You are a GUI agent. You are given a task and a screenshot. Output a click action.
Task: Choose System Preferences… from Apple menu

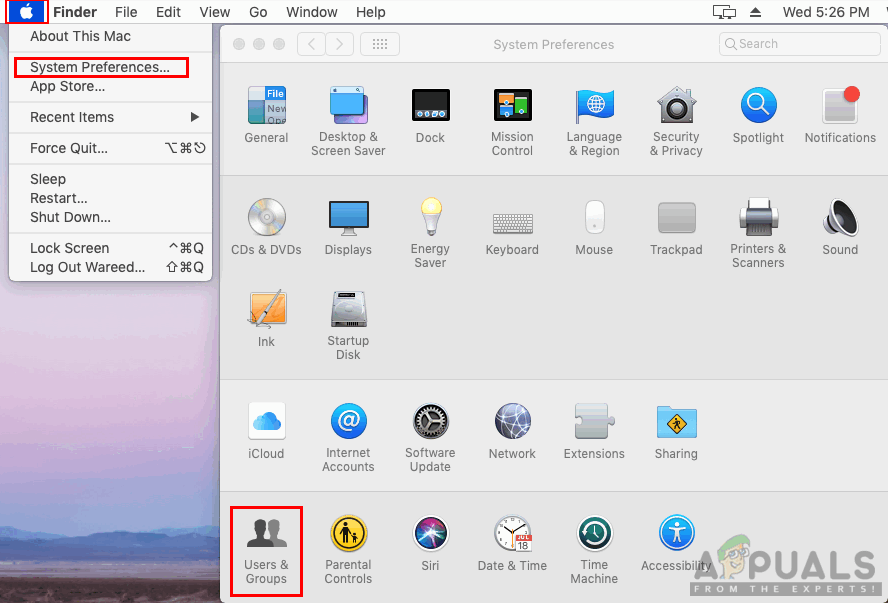pos(110,67)
